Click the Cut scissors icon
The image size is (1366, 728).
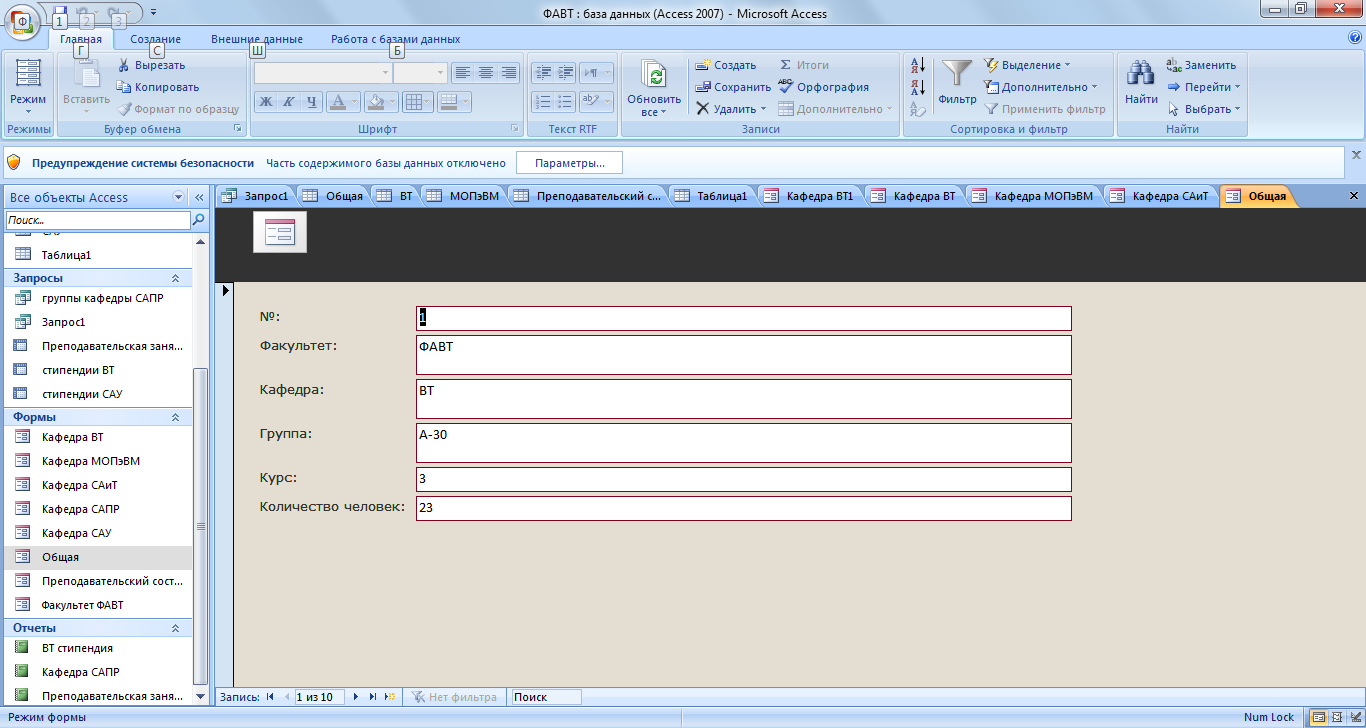(125, 65)
